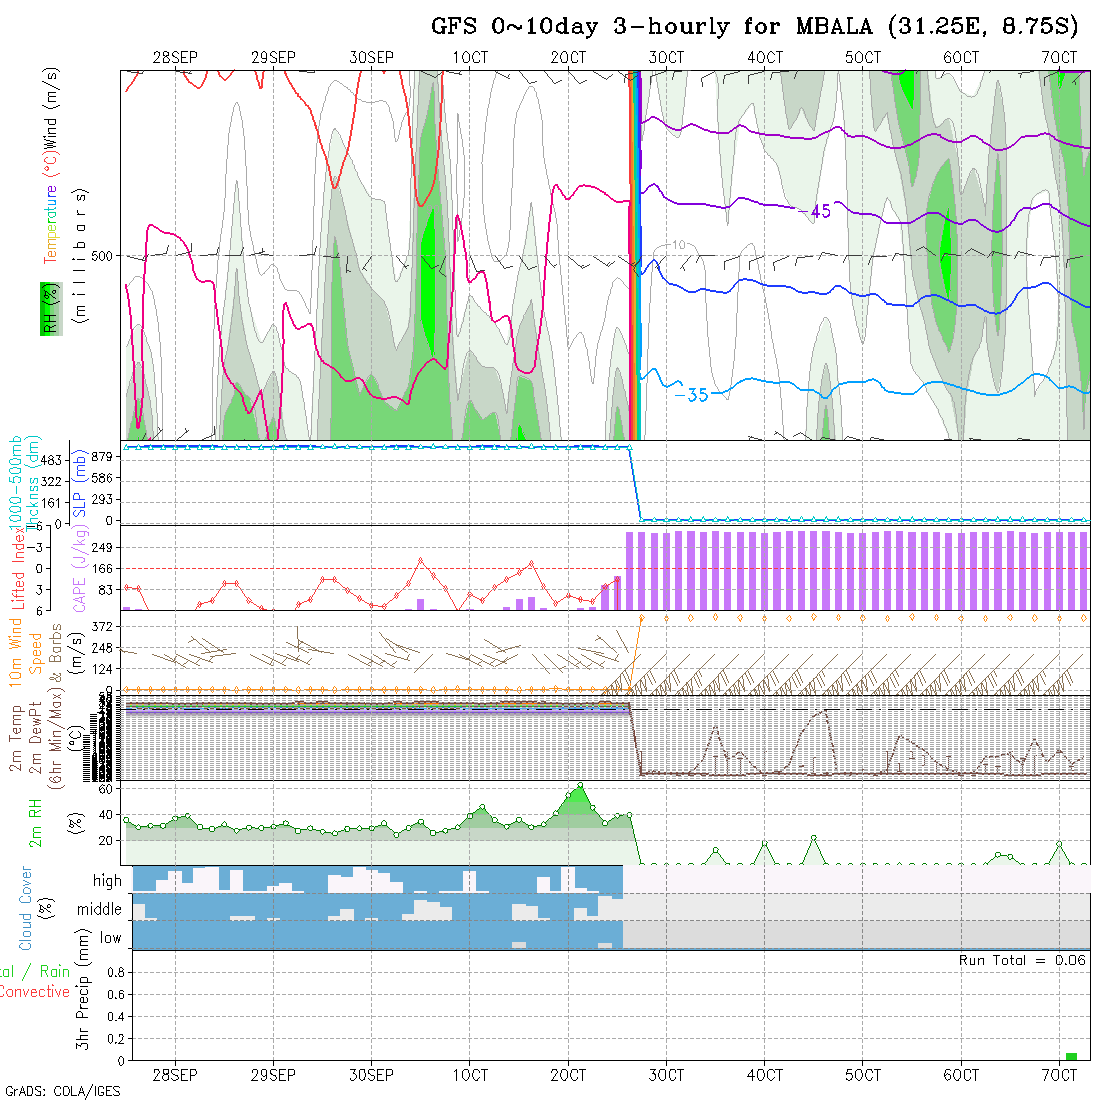Select the 28SEP label on the top axis
This screenshot has height=1100, width=1100.
[x=175, y=58]
